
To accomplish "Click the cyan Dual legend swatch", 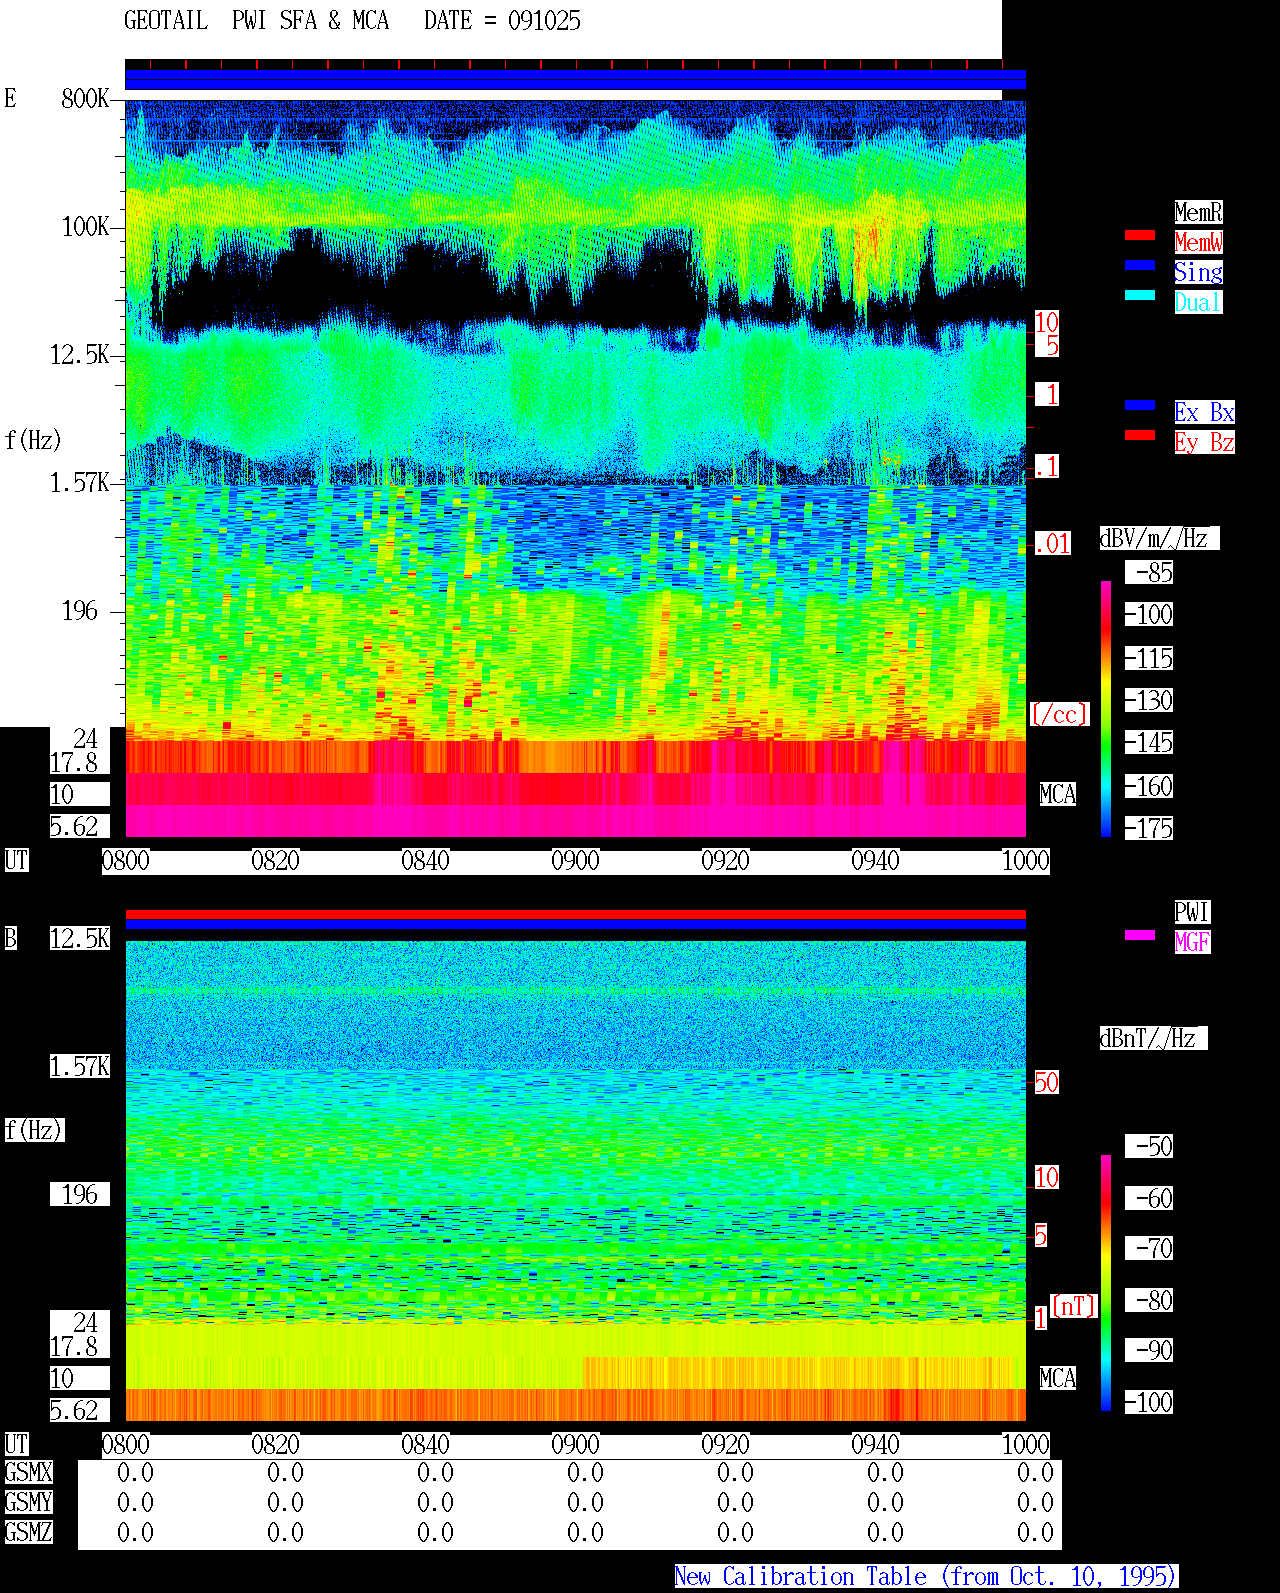I will [1140, 295].
